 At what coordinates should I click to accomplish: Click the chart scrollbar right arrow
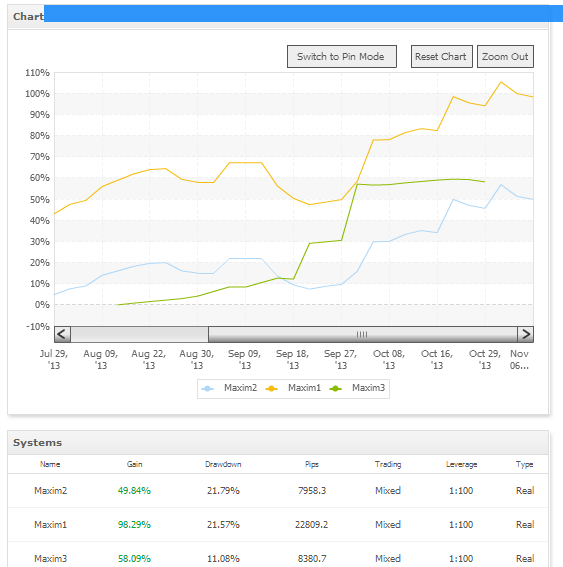tap(525, 334)
